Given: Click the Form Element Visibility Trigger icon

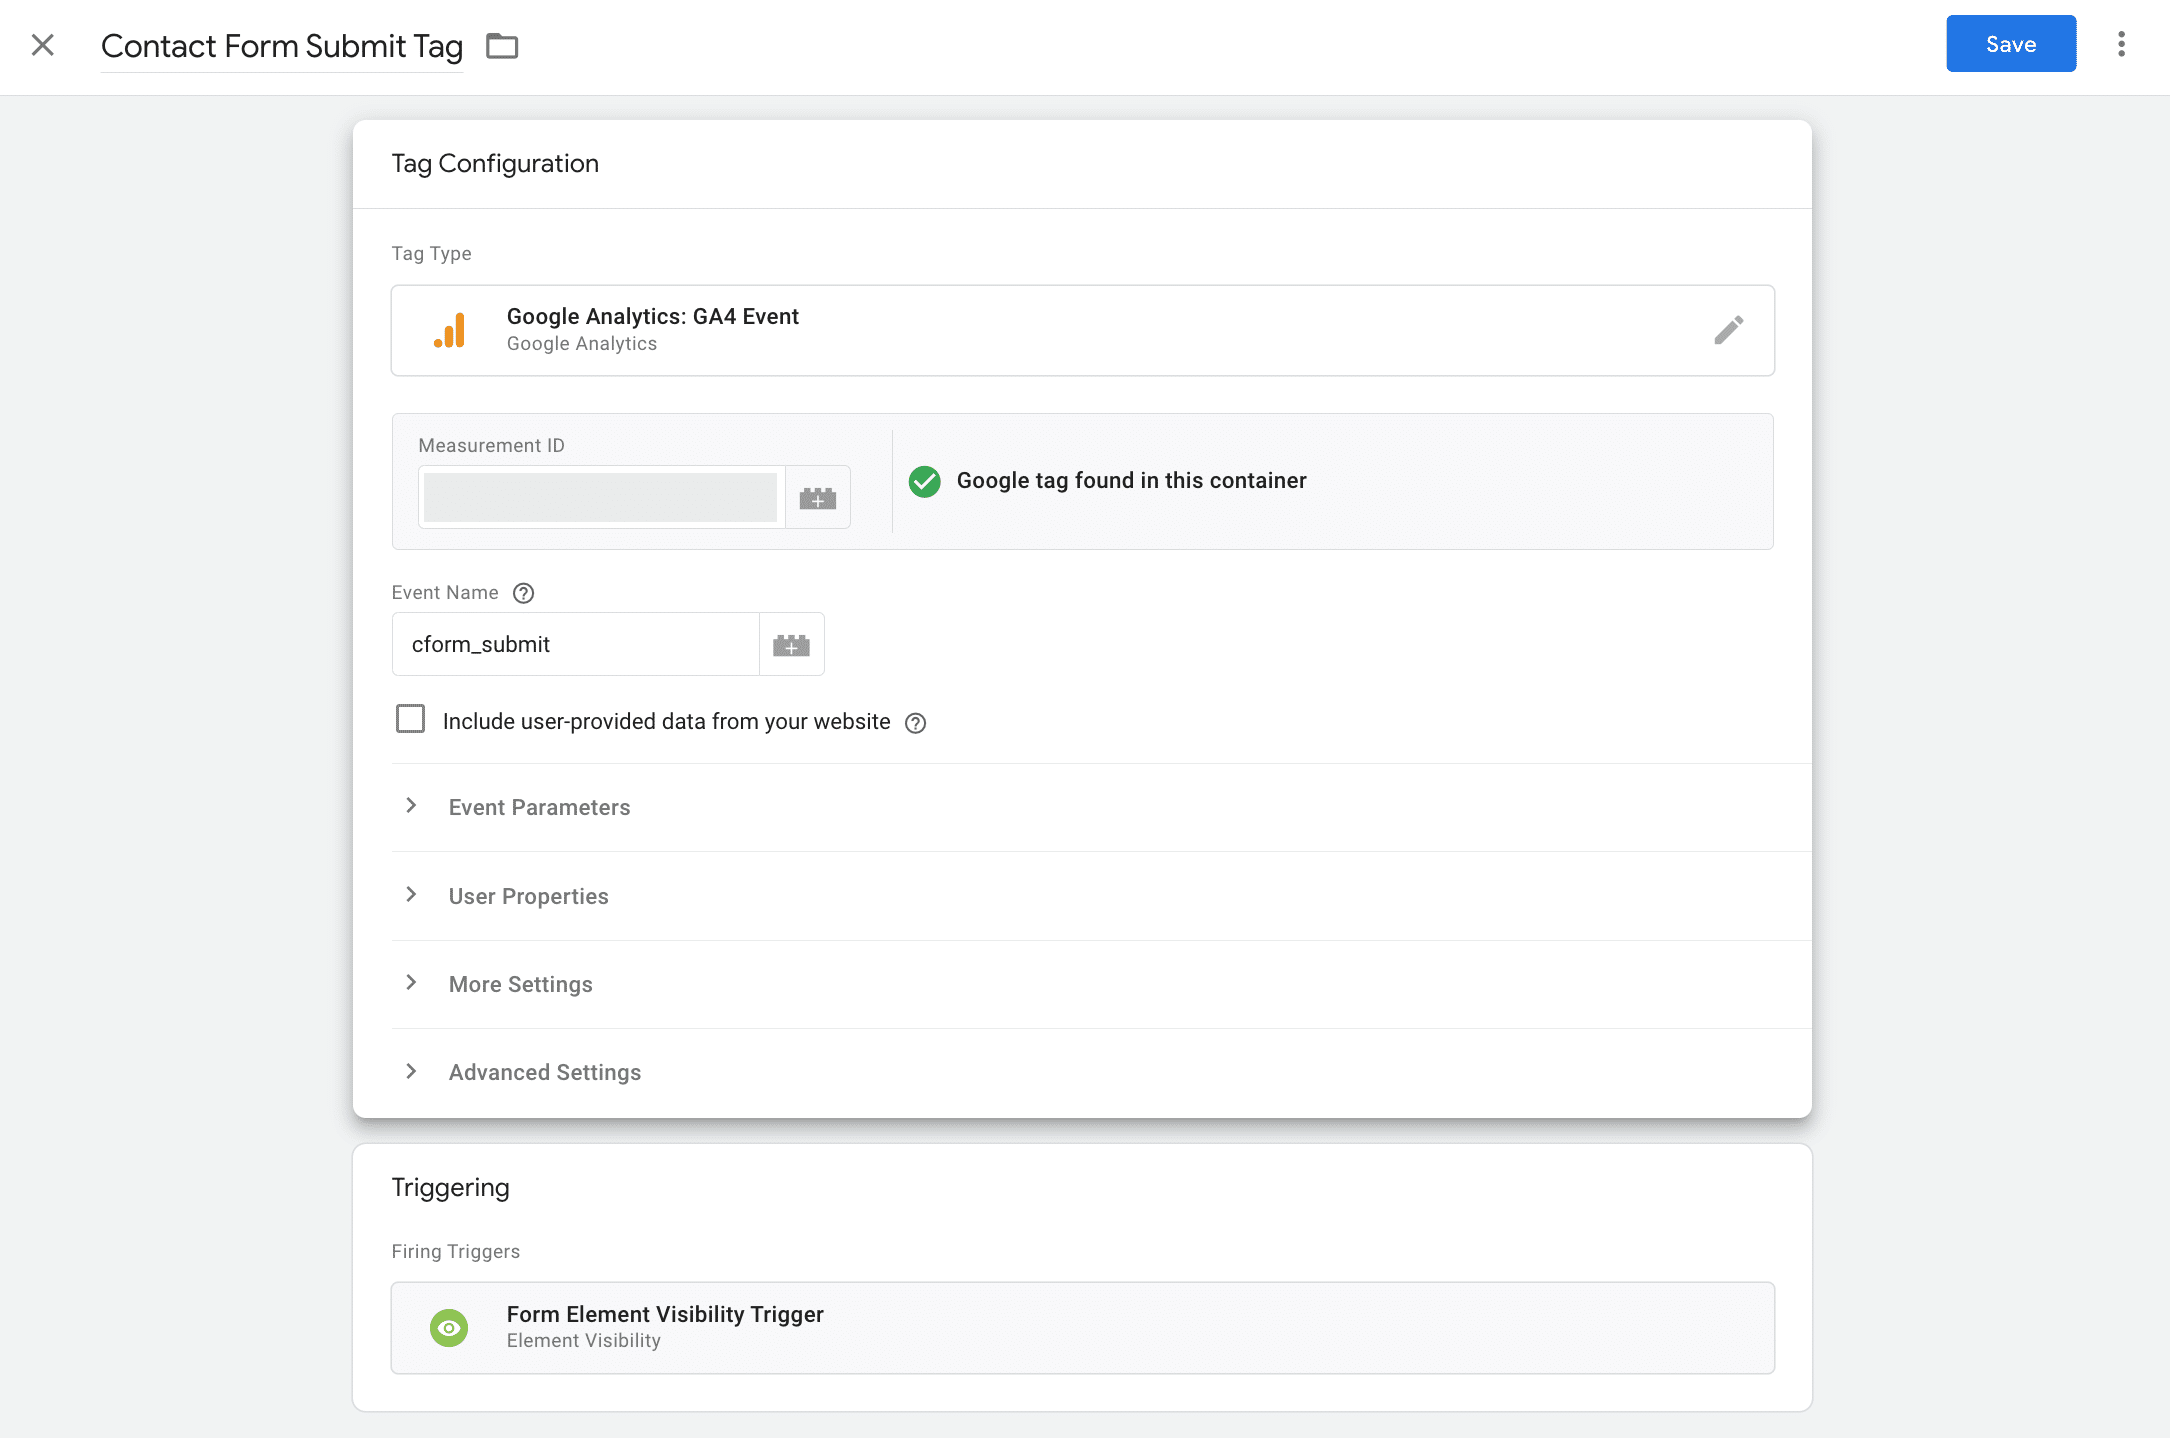Looking at the screenshot, I should click(x=449, y=1326).
